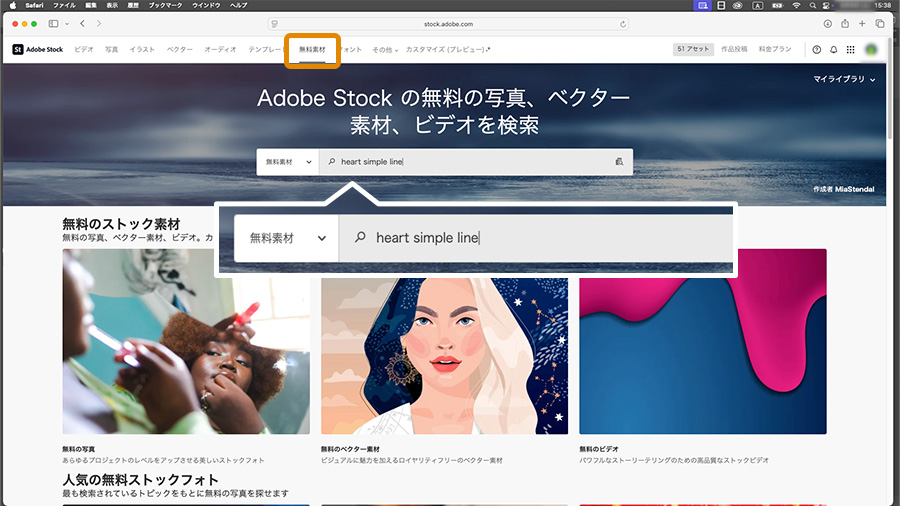
Task: Expand the マイライブラリ dropdown
Action: 844,79
